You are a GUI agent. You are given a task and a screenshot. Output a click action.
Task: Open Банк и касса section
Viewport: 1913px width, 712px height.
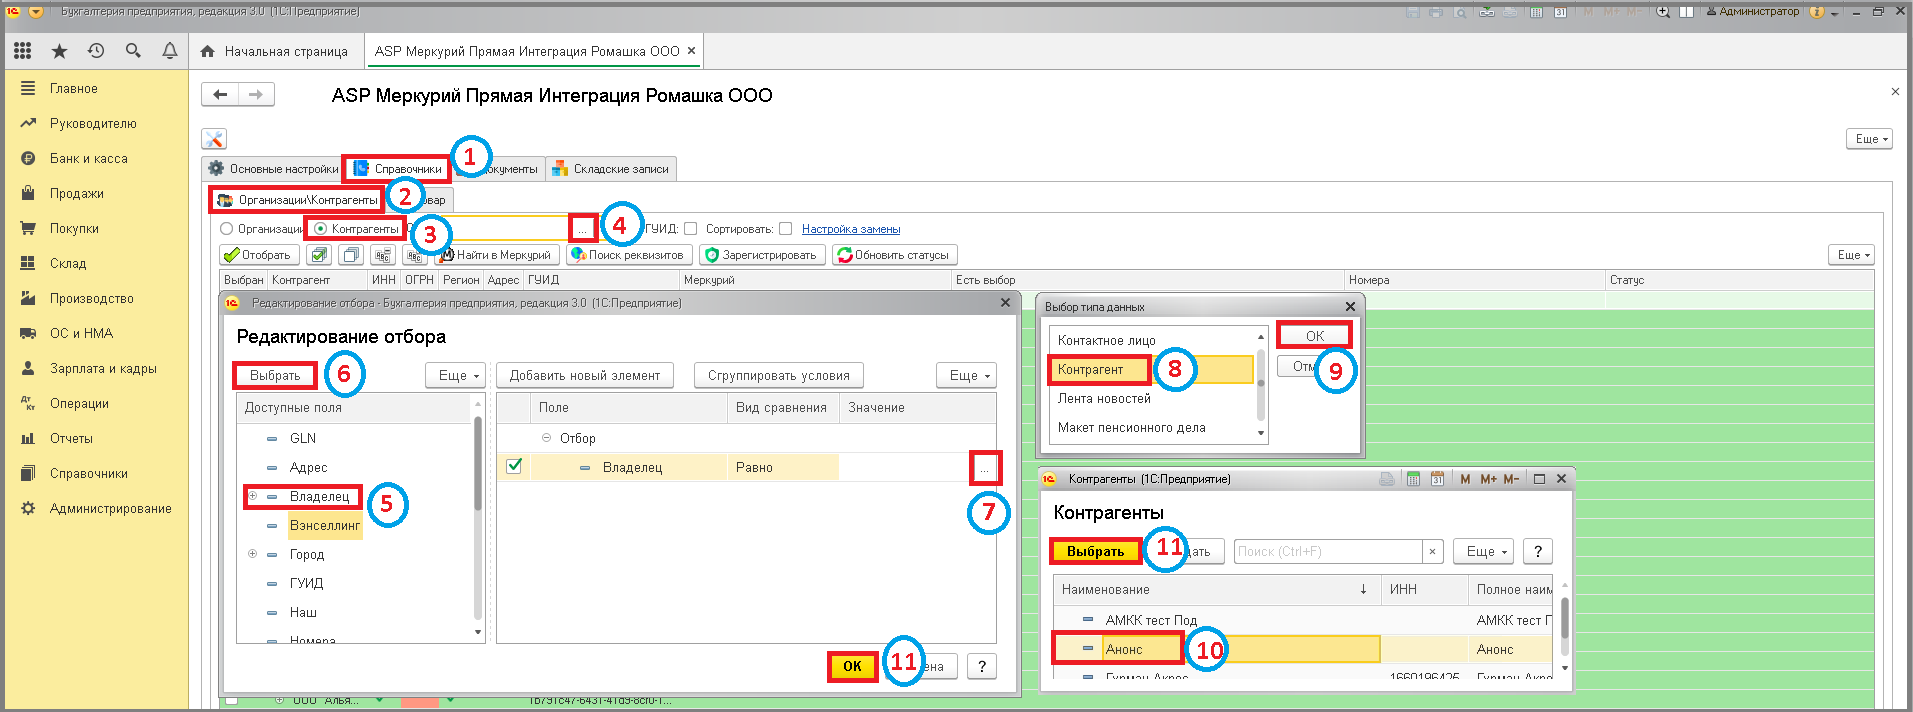coord(89,158)
